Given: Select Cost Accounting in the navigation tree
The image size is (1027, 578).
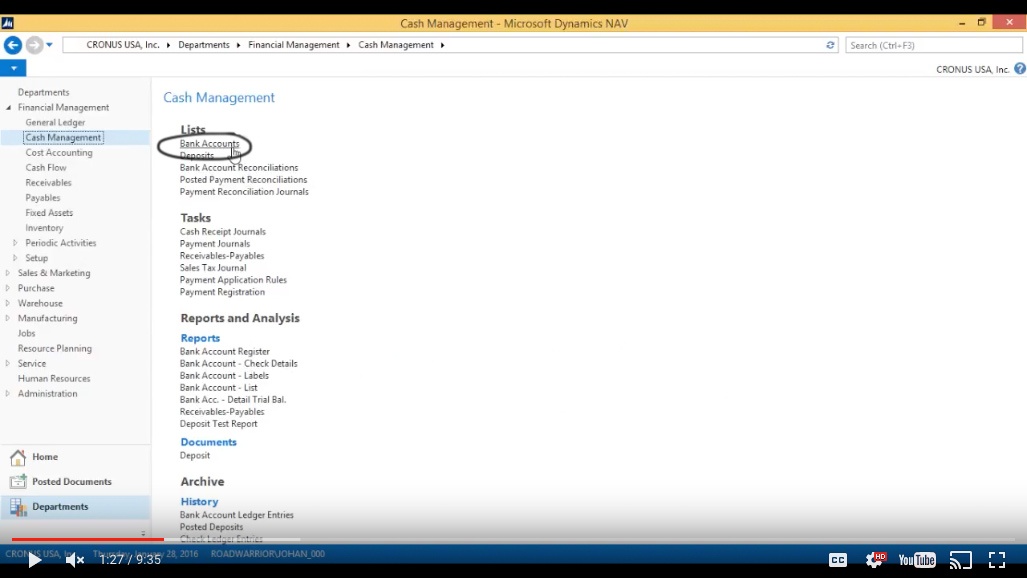Looking at the screenshot, I should pyautogui.click(x=59, y=153).
